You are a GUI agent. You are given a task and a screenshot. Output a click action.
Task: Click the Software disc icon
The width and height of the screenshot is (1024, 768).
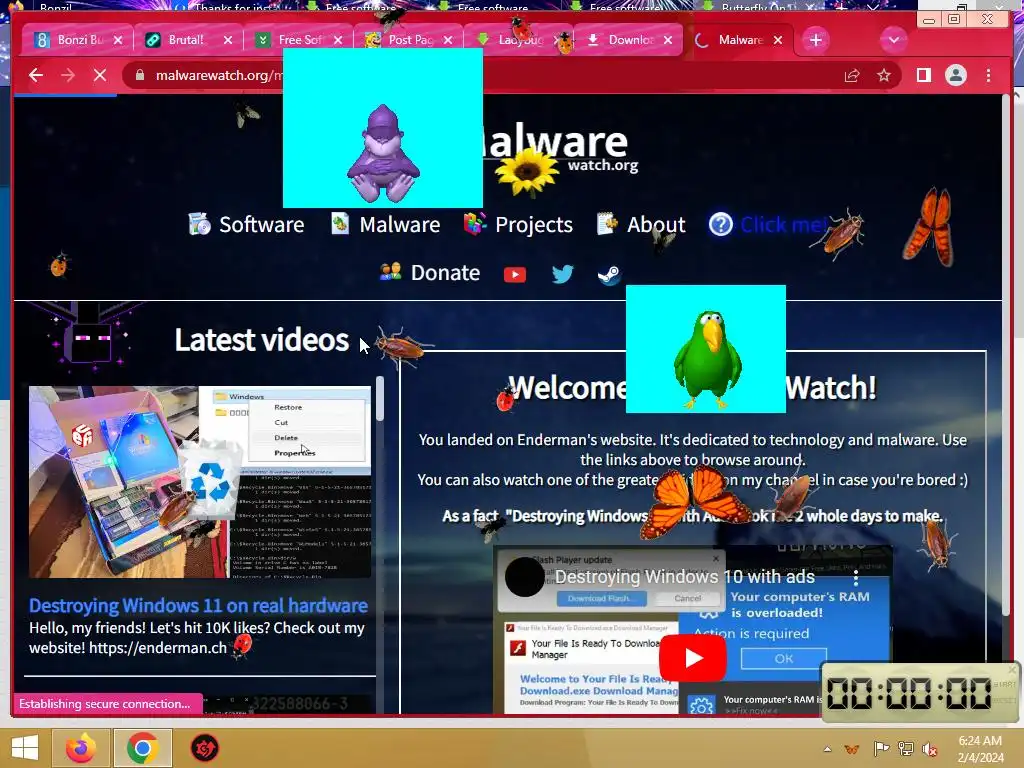pyautogui.click(x=199, y=224)
